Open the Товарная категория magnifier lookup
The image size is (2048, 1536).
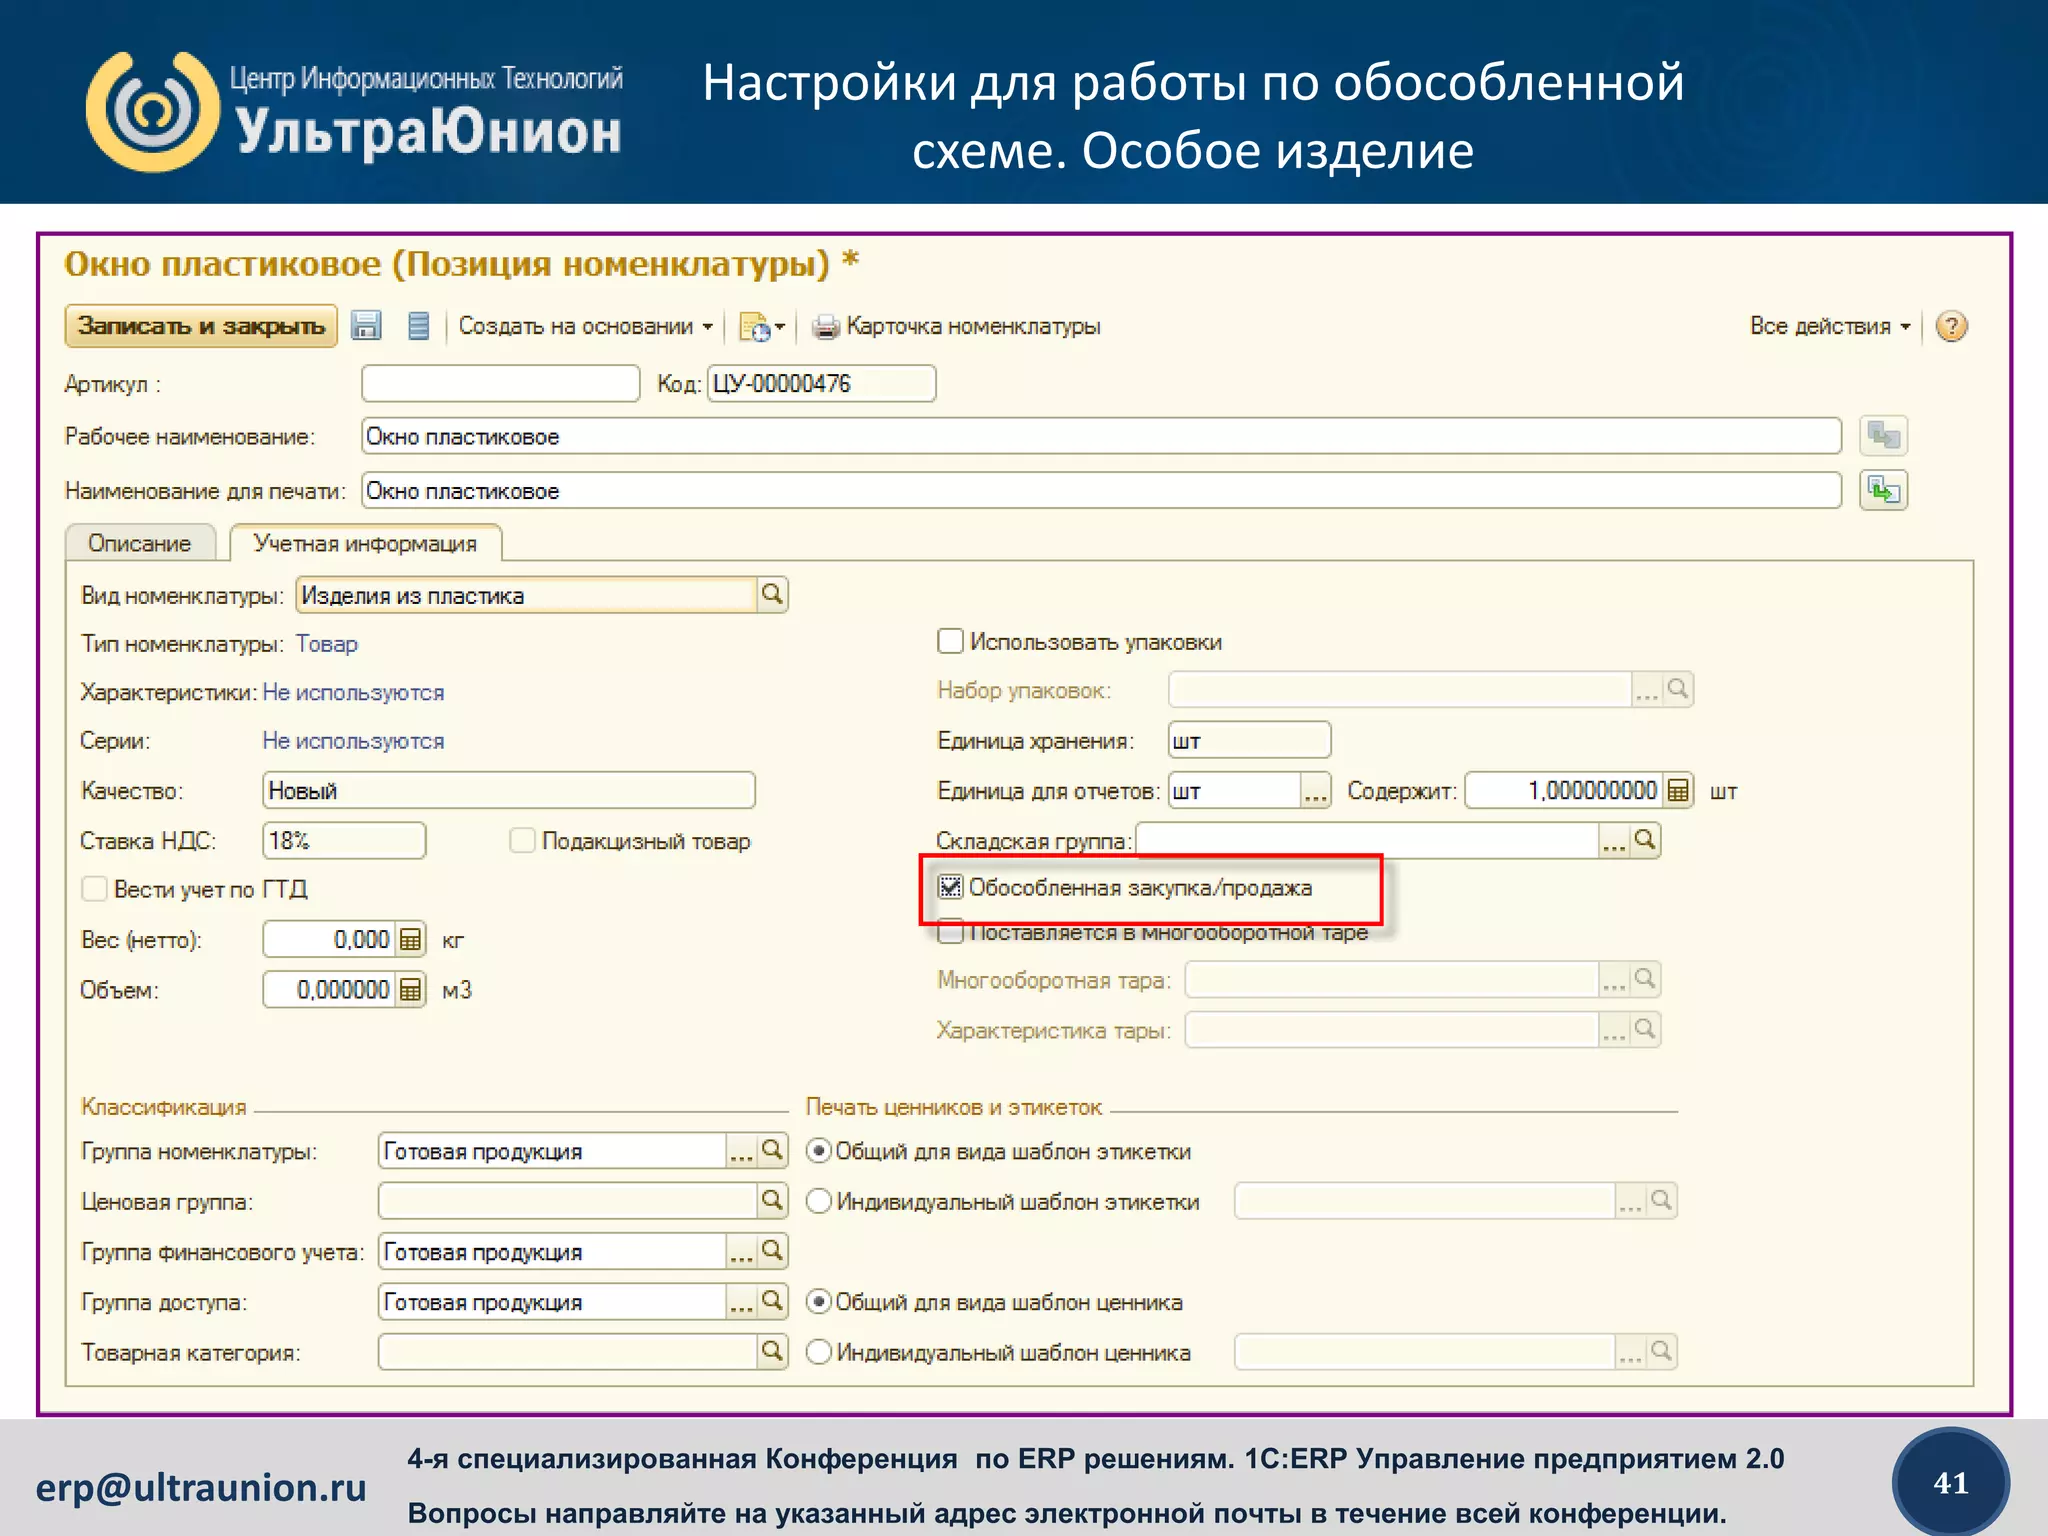(772, 1352)
